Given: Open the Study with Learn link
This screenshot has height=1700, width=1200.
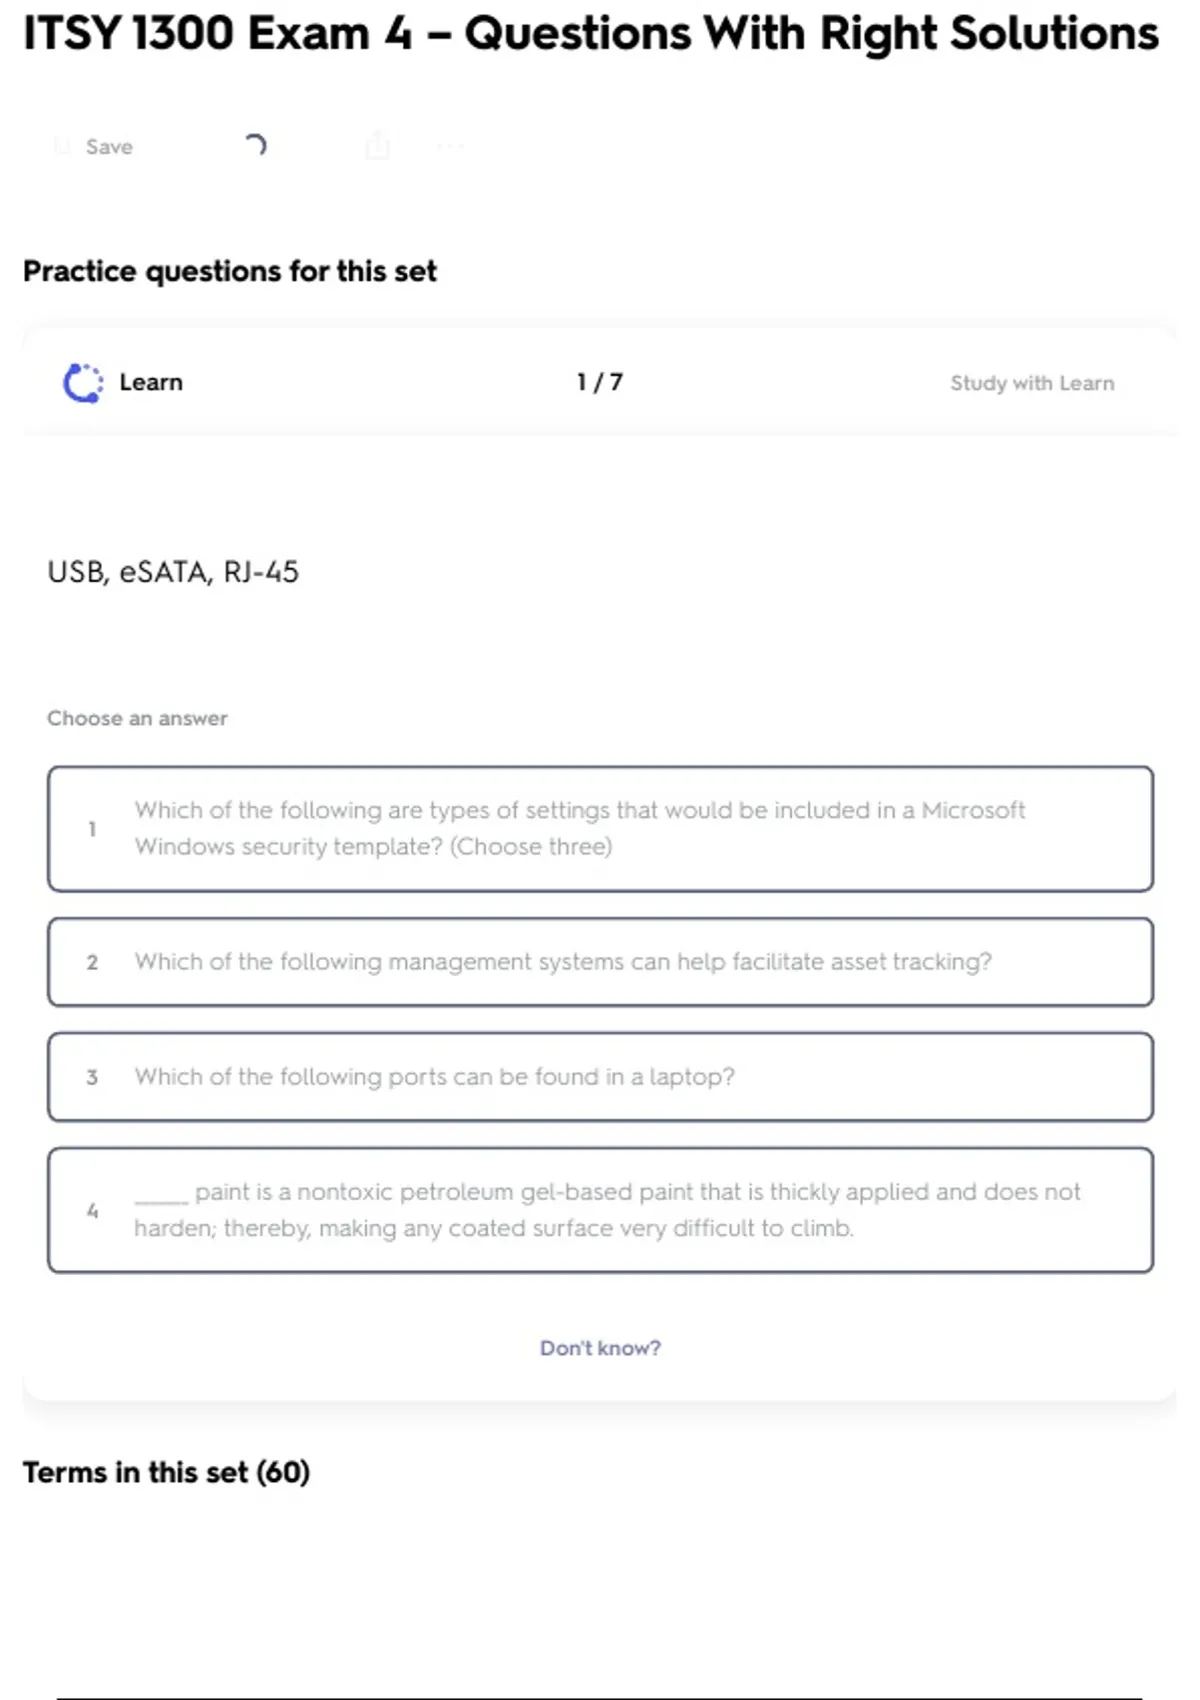Looking at the screenshot, I should pos(1032,383).
